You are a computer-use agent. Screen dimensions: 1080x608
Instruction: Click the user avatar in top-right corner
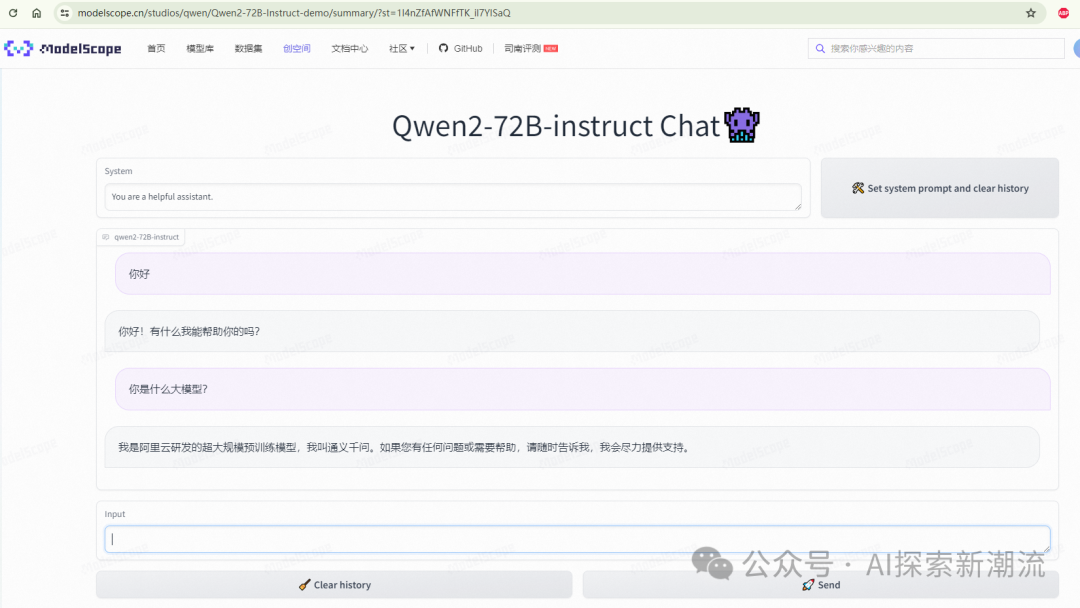point(1075,48)
